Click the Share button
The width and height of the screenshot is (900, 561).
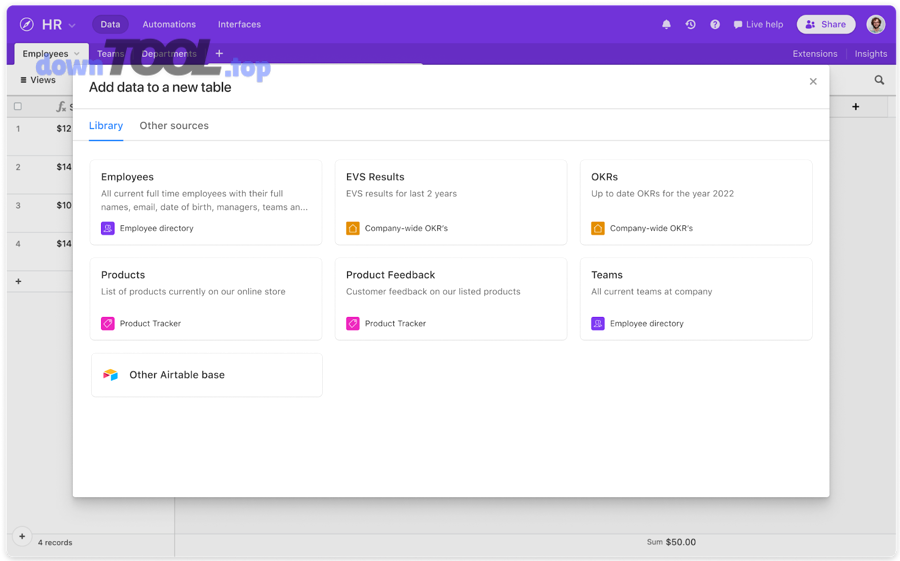(x=826, y=24)
